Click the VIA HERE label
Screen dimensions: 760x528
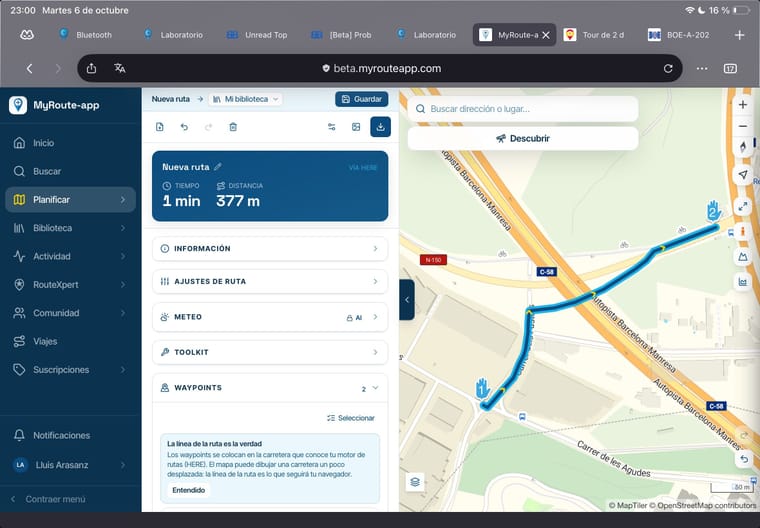click(x=363, y=168)
